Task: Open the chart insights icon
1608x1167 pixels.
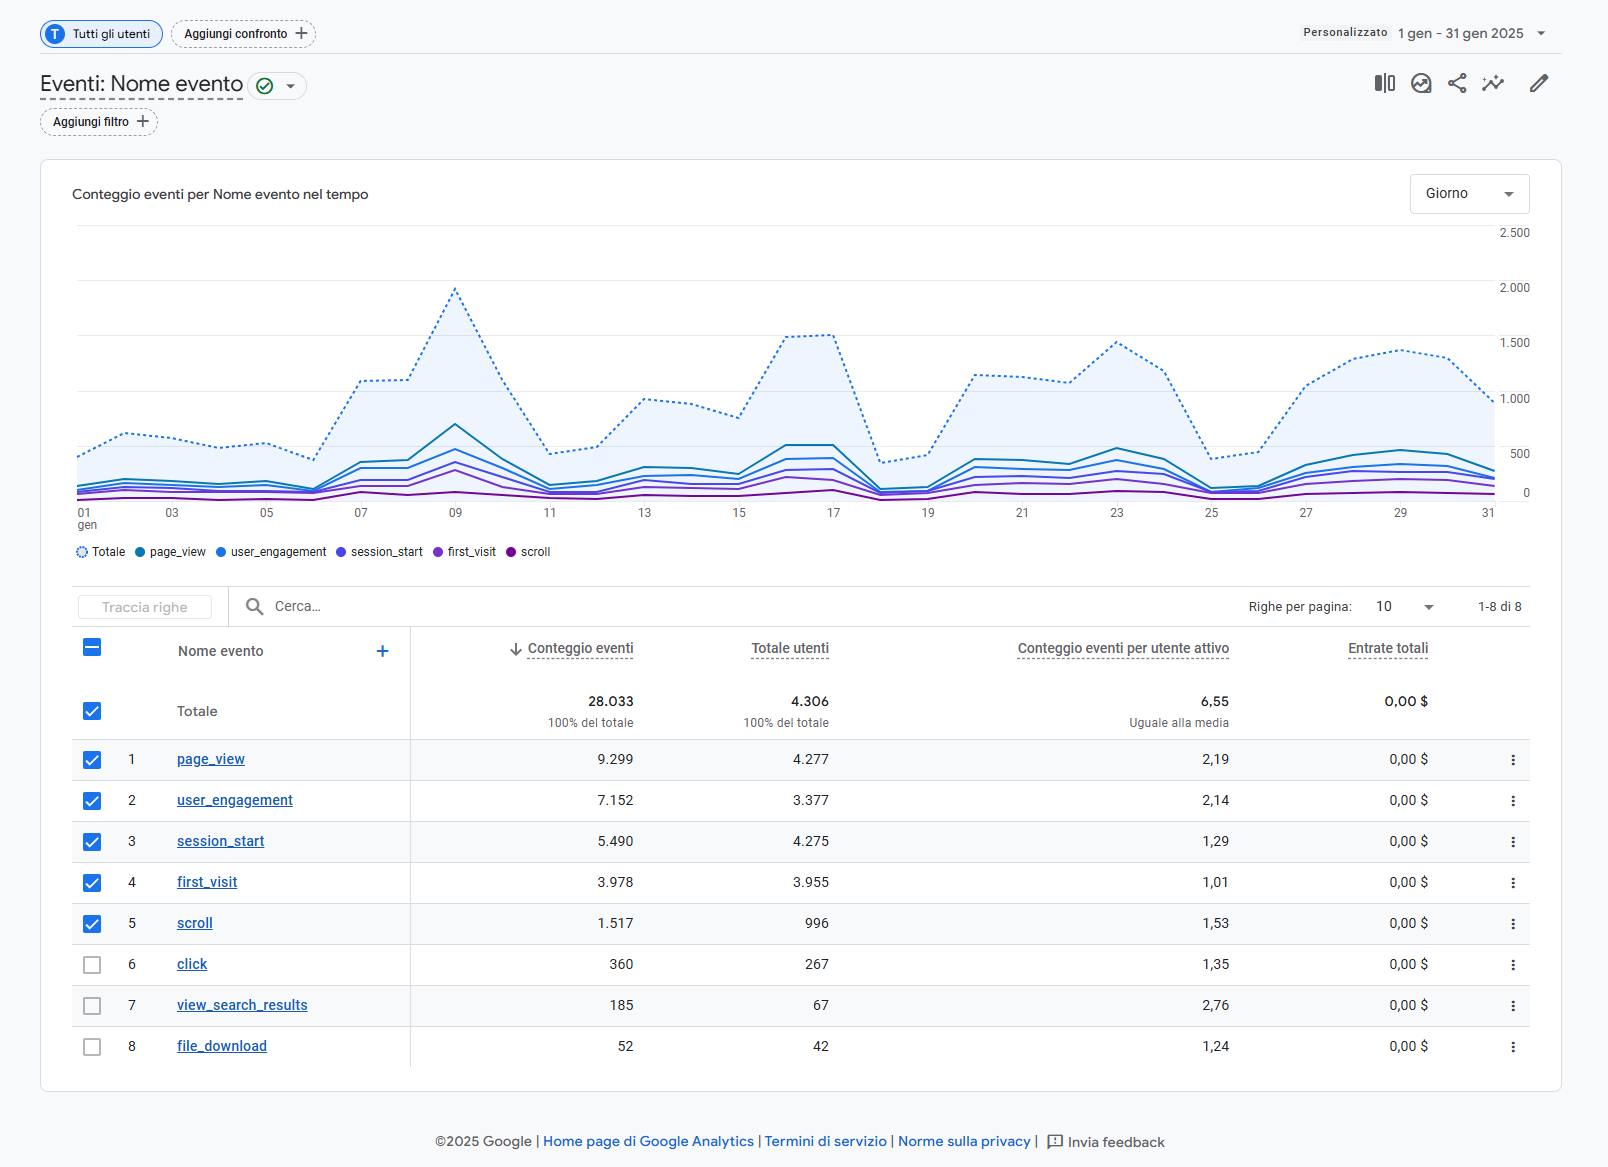Action: [1421, 83]
